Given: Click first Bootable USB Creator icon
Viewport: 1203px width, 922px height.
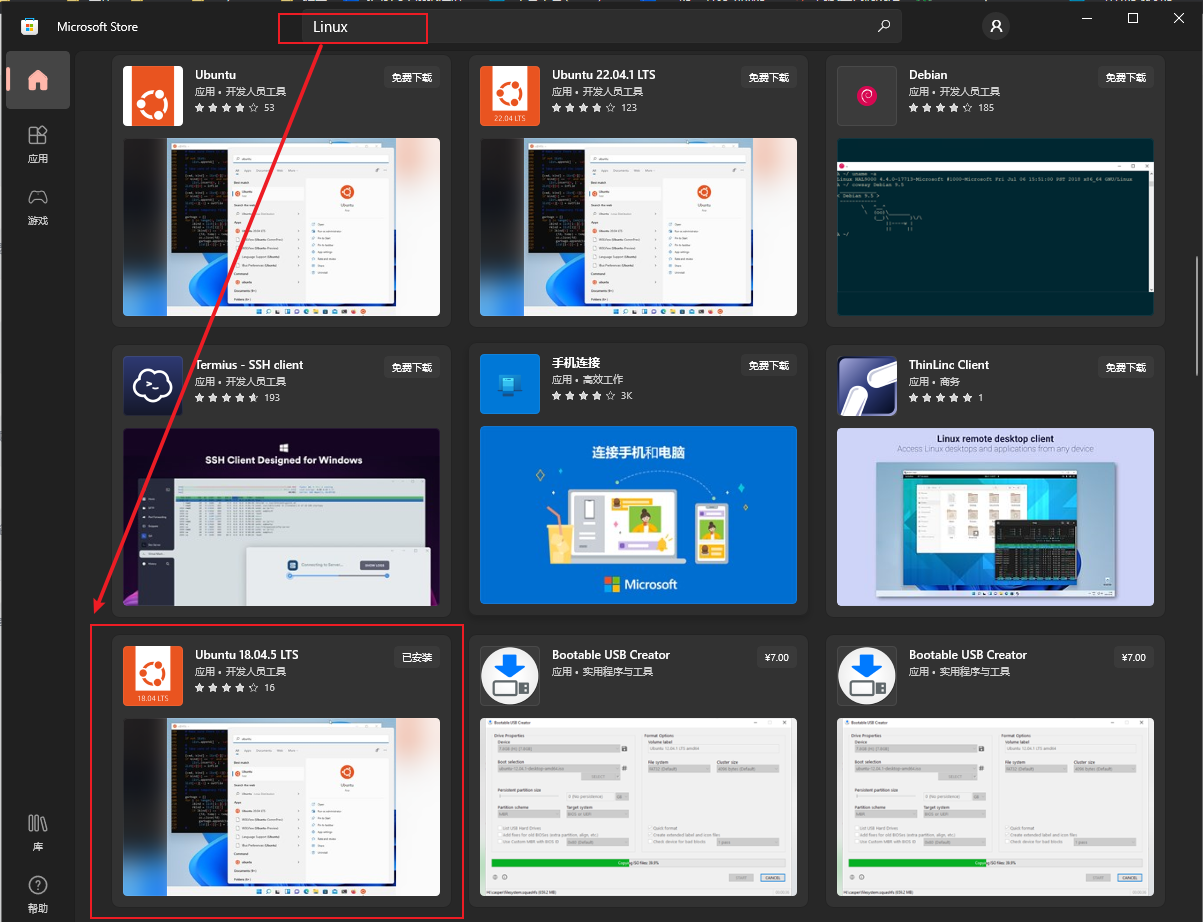Looking at the screenshot, I should (510, 676).
